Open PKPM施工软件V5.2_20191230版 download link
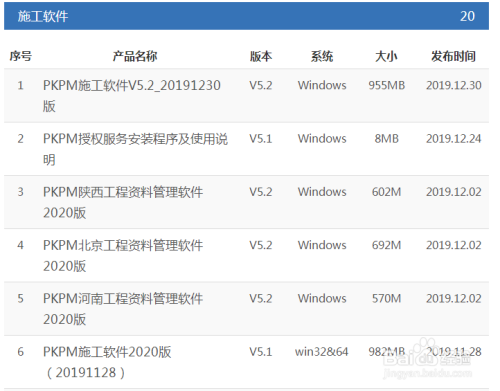Screen dimensions: 500x391 point(132,96)
